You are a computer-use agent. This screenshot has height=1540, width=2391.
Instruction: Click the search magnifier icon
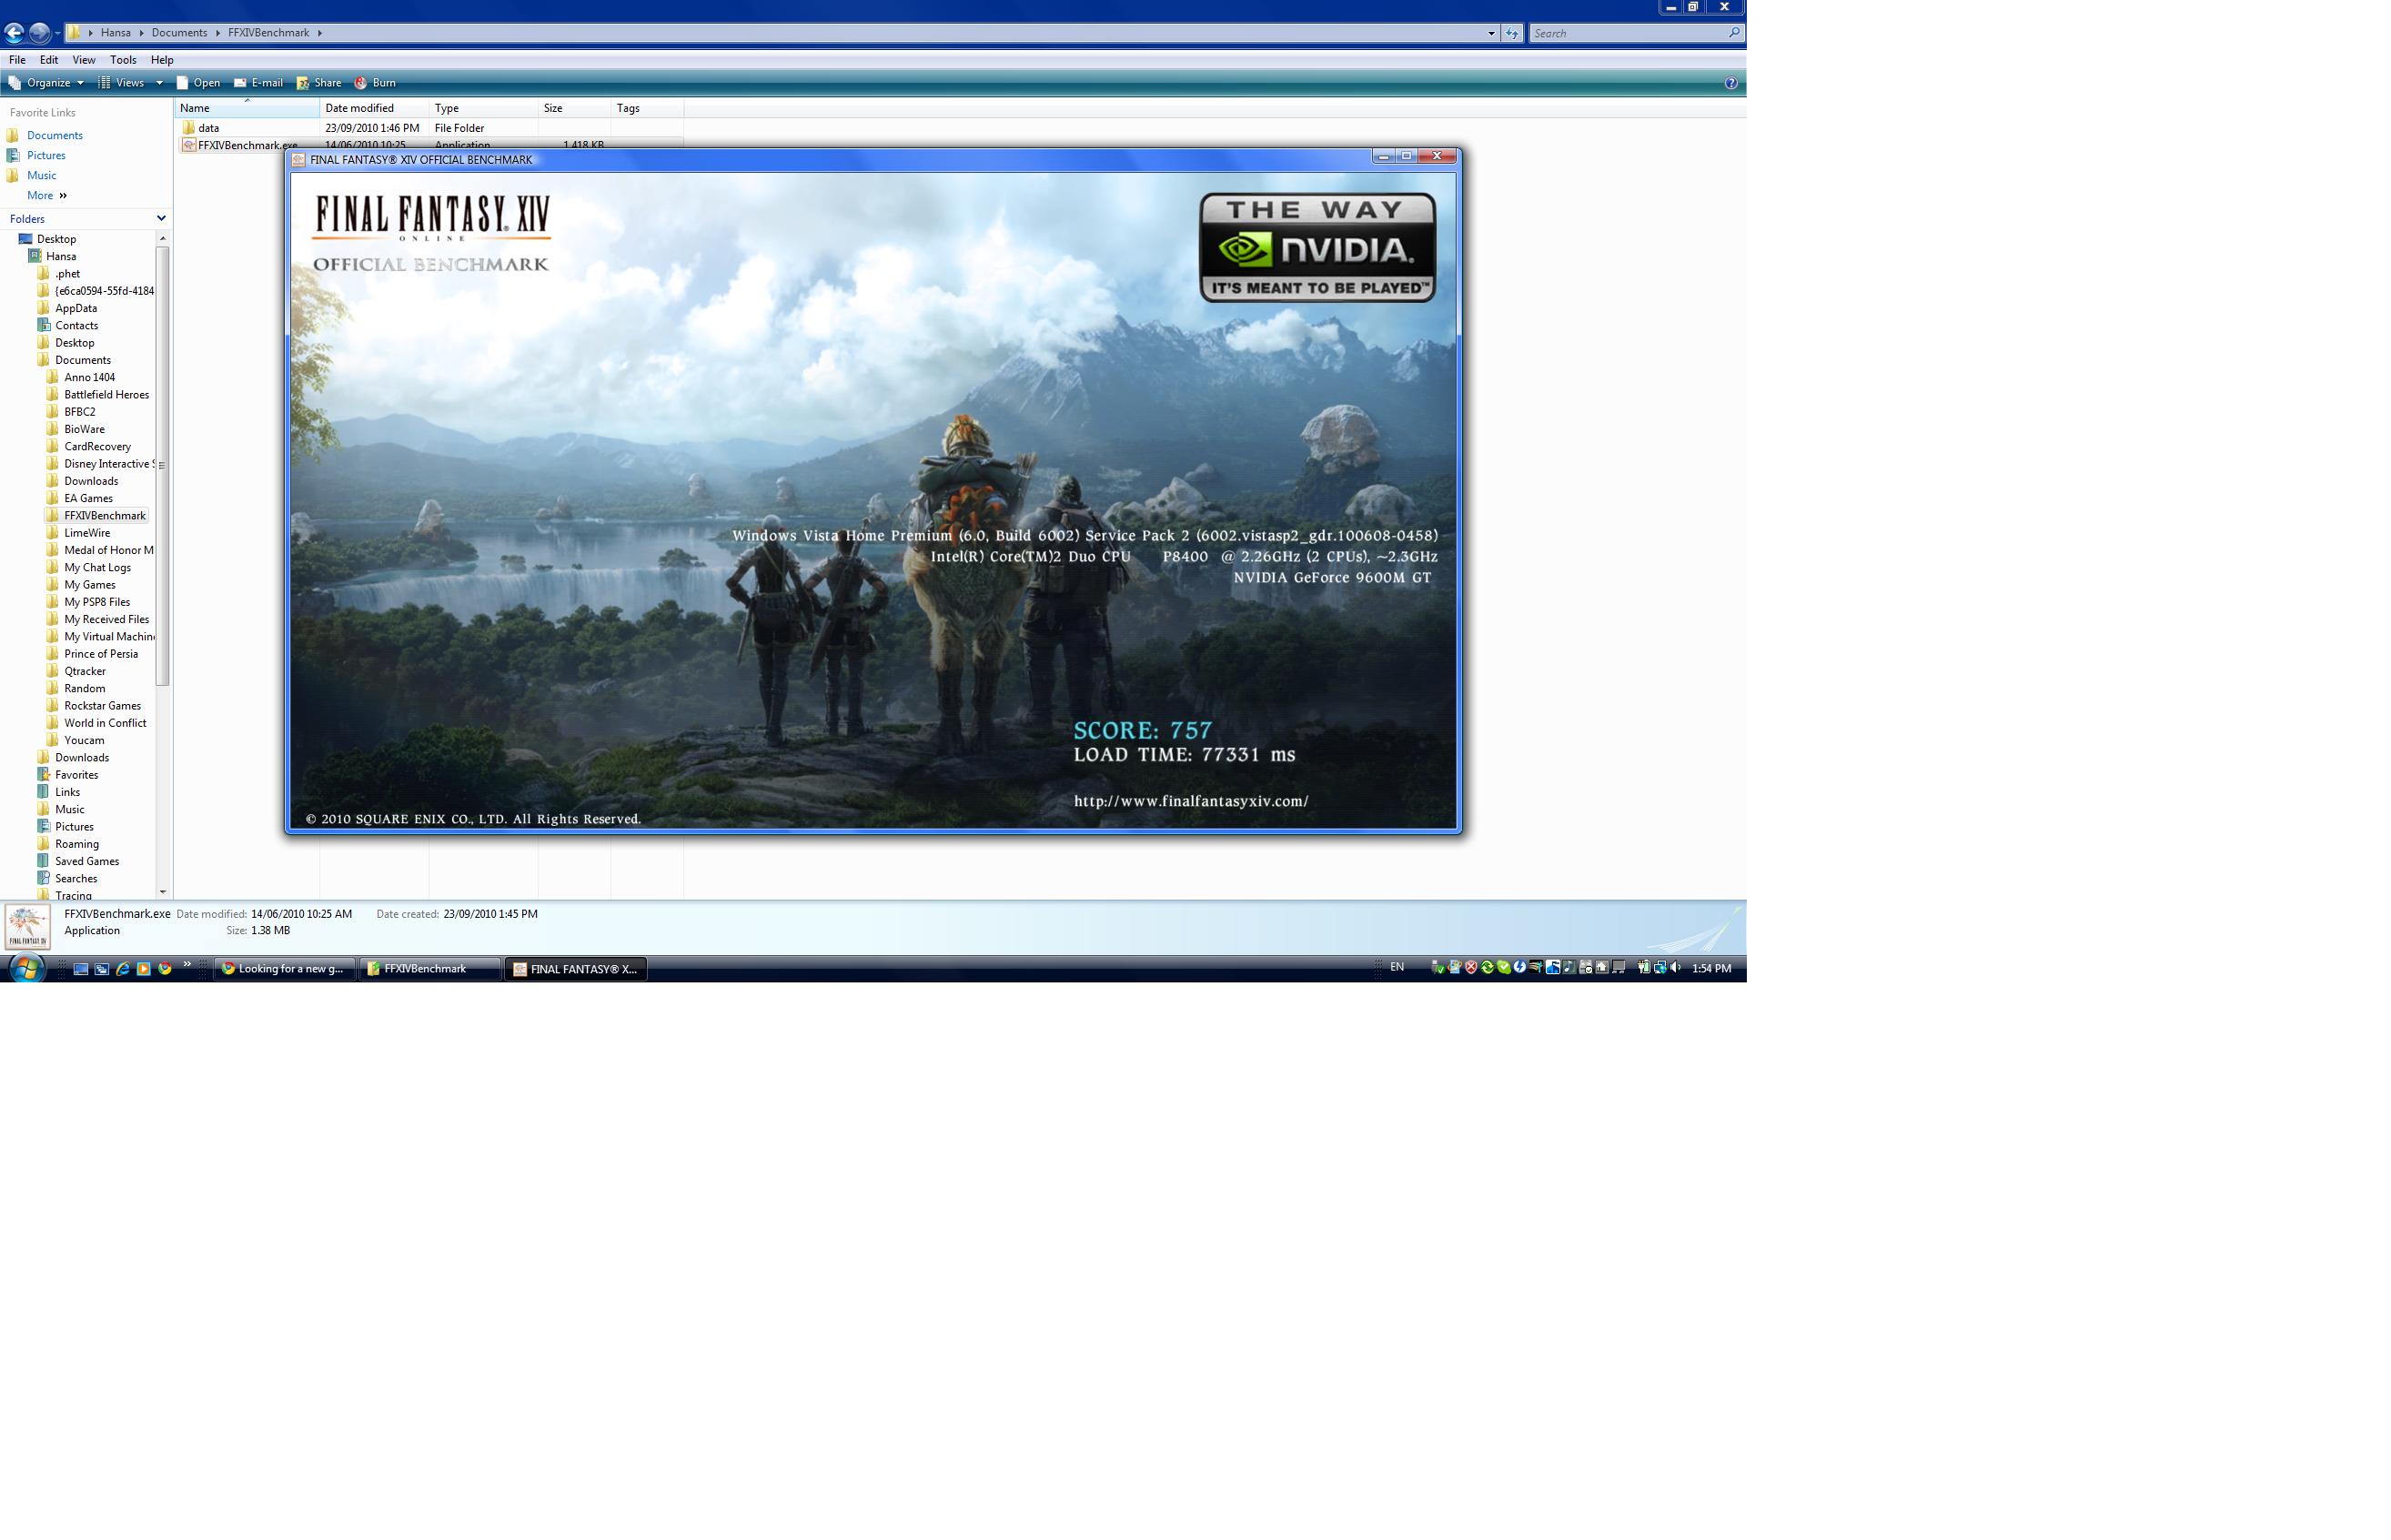[1734, 33]
